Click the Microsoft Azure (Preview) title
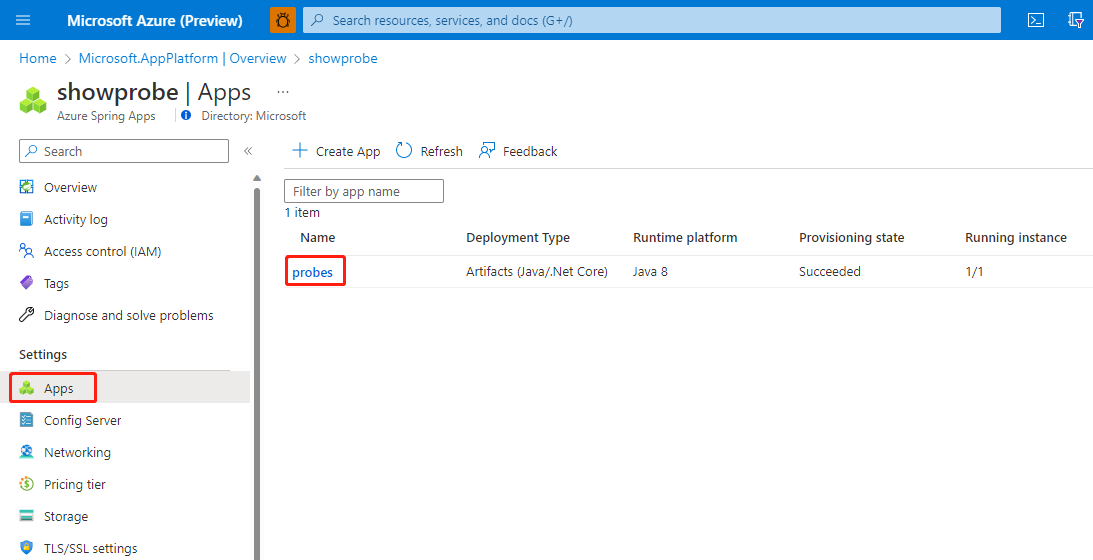 (x=155, y=20)
